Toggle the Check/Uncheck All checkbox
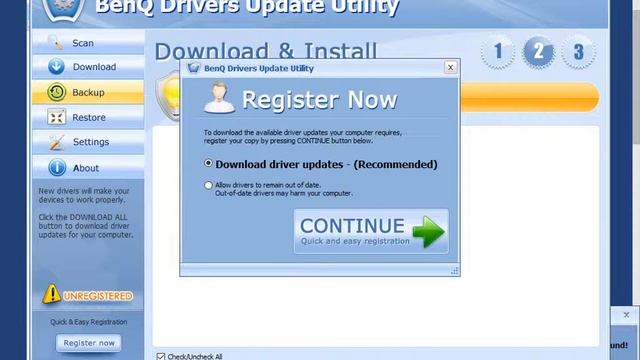Screen dimensions: 640x360 pyautogui.click(x=161, y=357)
